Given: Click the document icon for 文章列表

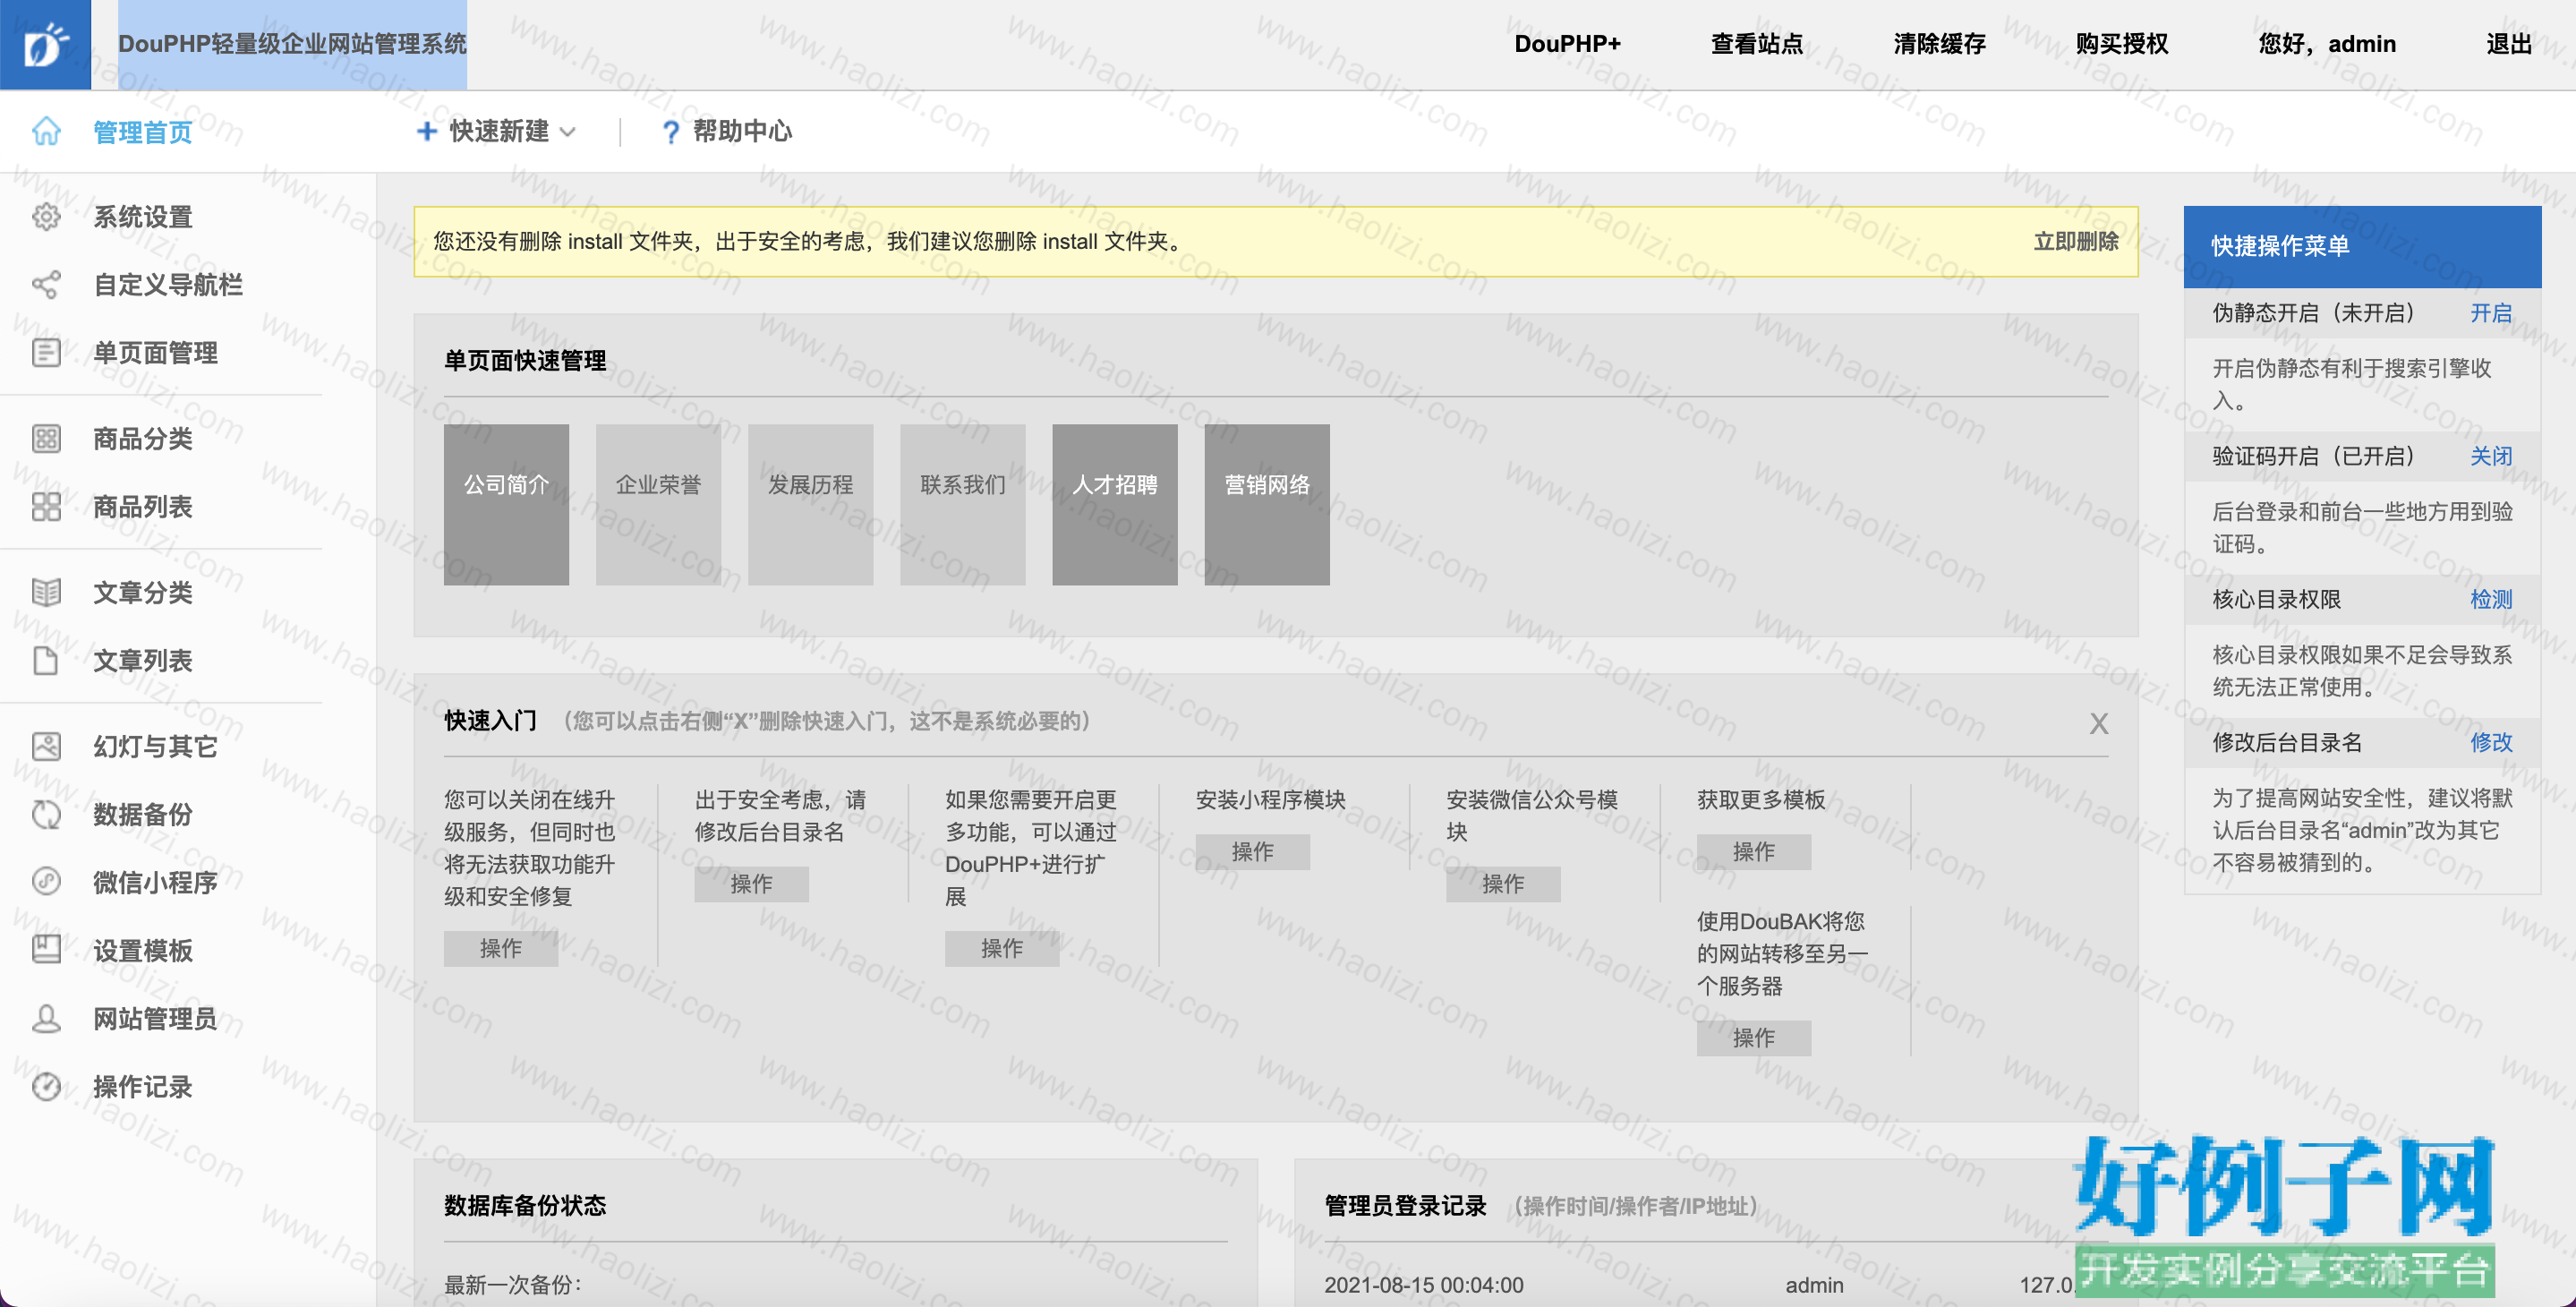Looking at the screenshot, I should 46,661.
